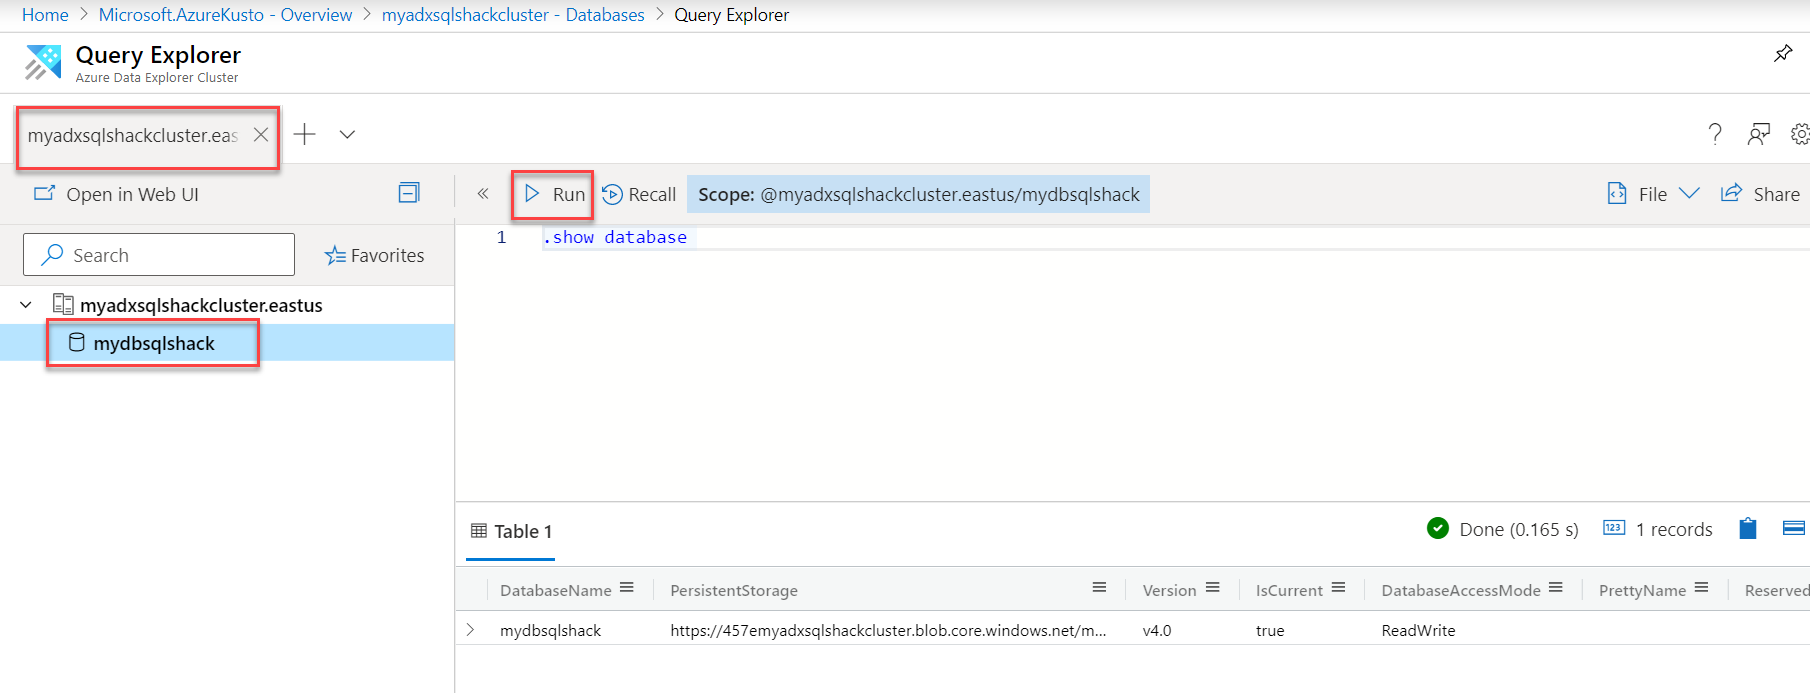Viewport: 1810px width, 693px height.
Task: Expand the File dropdown arrow
Action: [1689, 193]
